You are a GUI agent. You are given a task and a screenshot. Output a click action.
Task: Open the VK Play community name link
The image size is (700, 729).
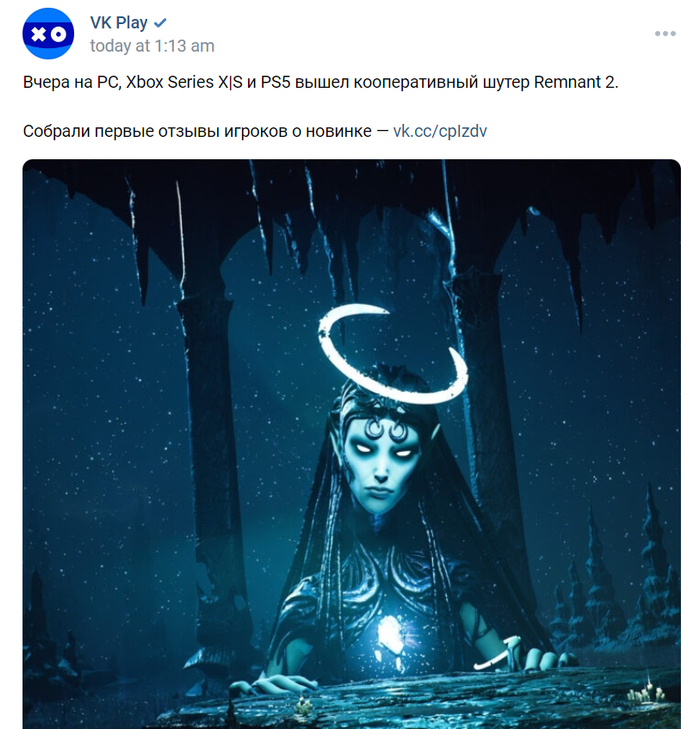(119, 22)
